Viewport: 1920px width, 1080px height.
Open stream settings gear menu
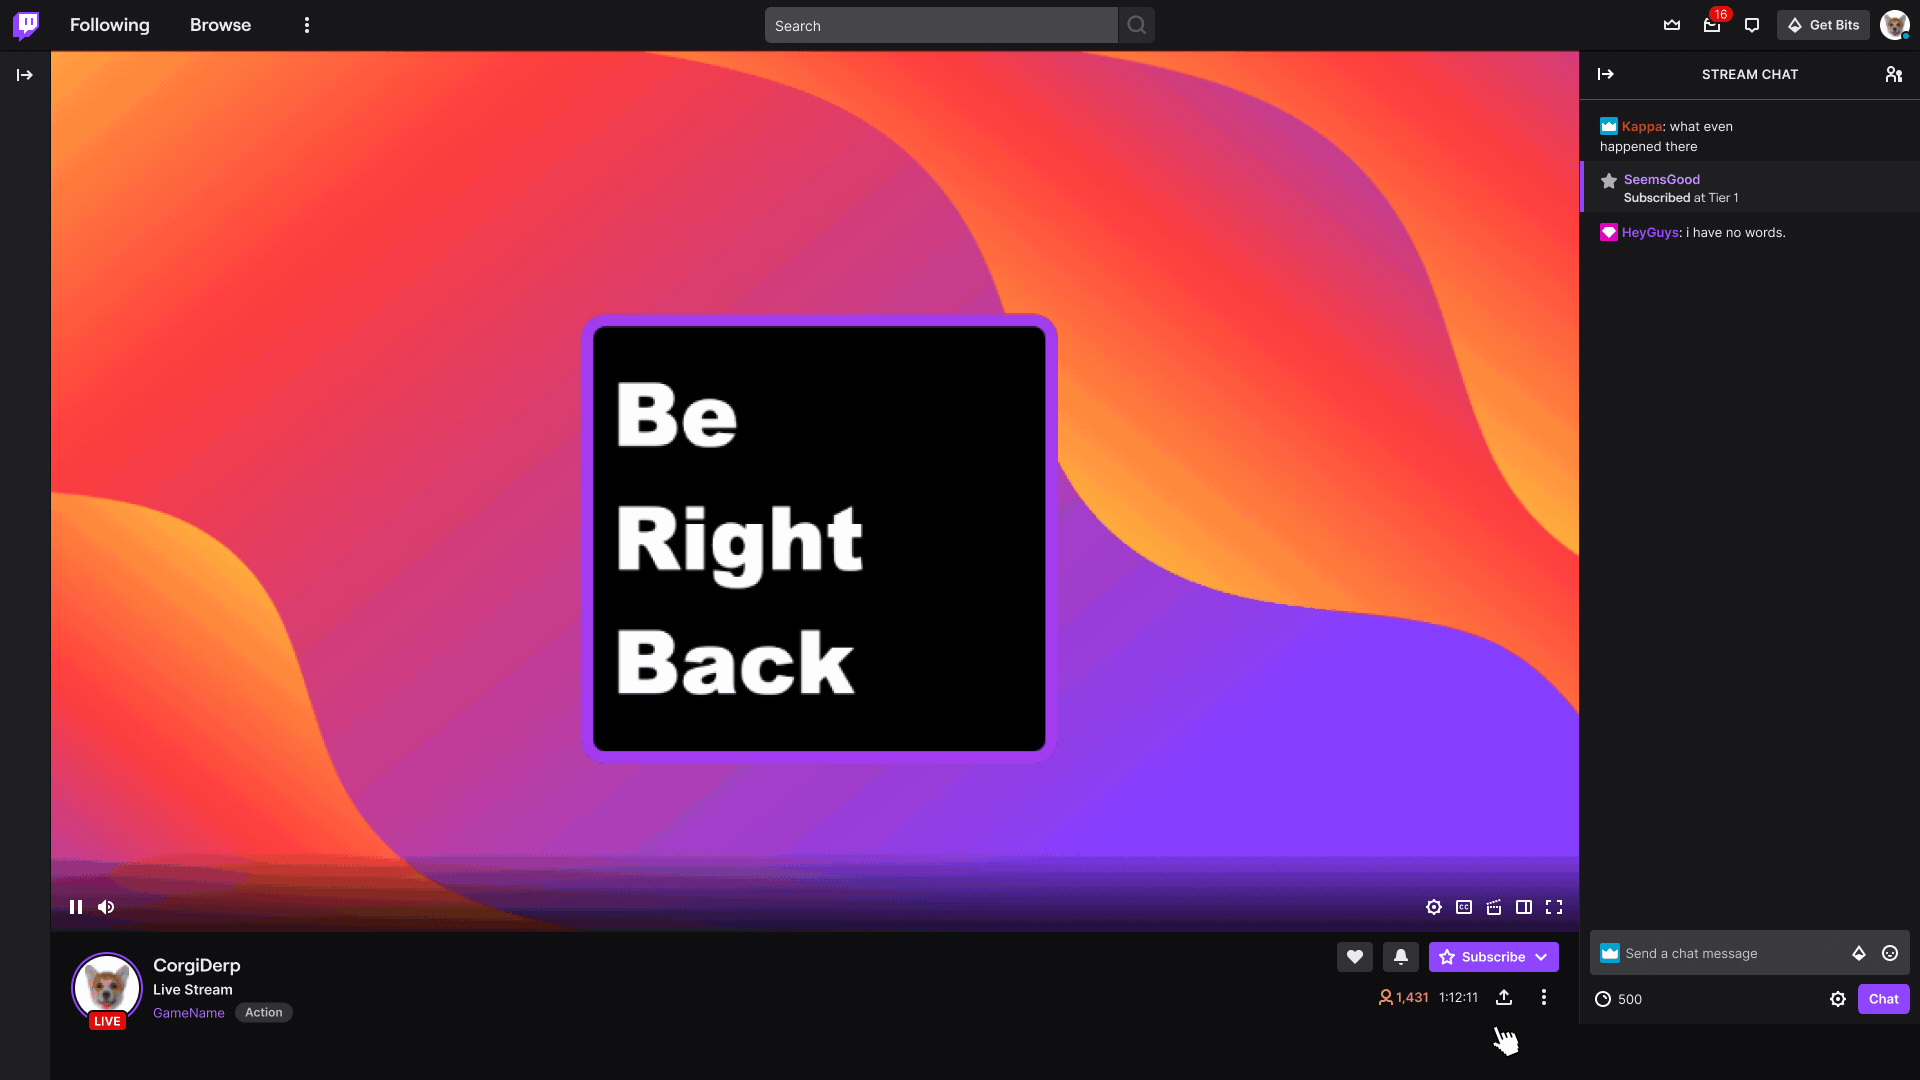tap(1435, 907)
